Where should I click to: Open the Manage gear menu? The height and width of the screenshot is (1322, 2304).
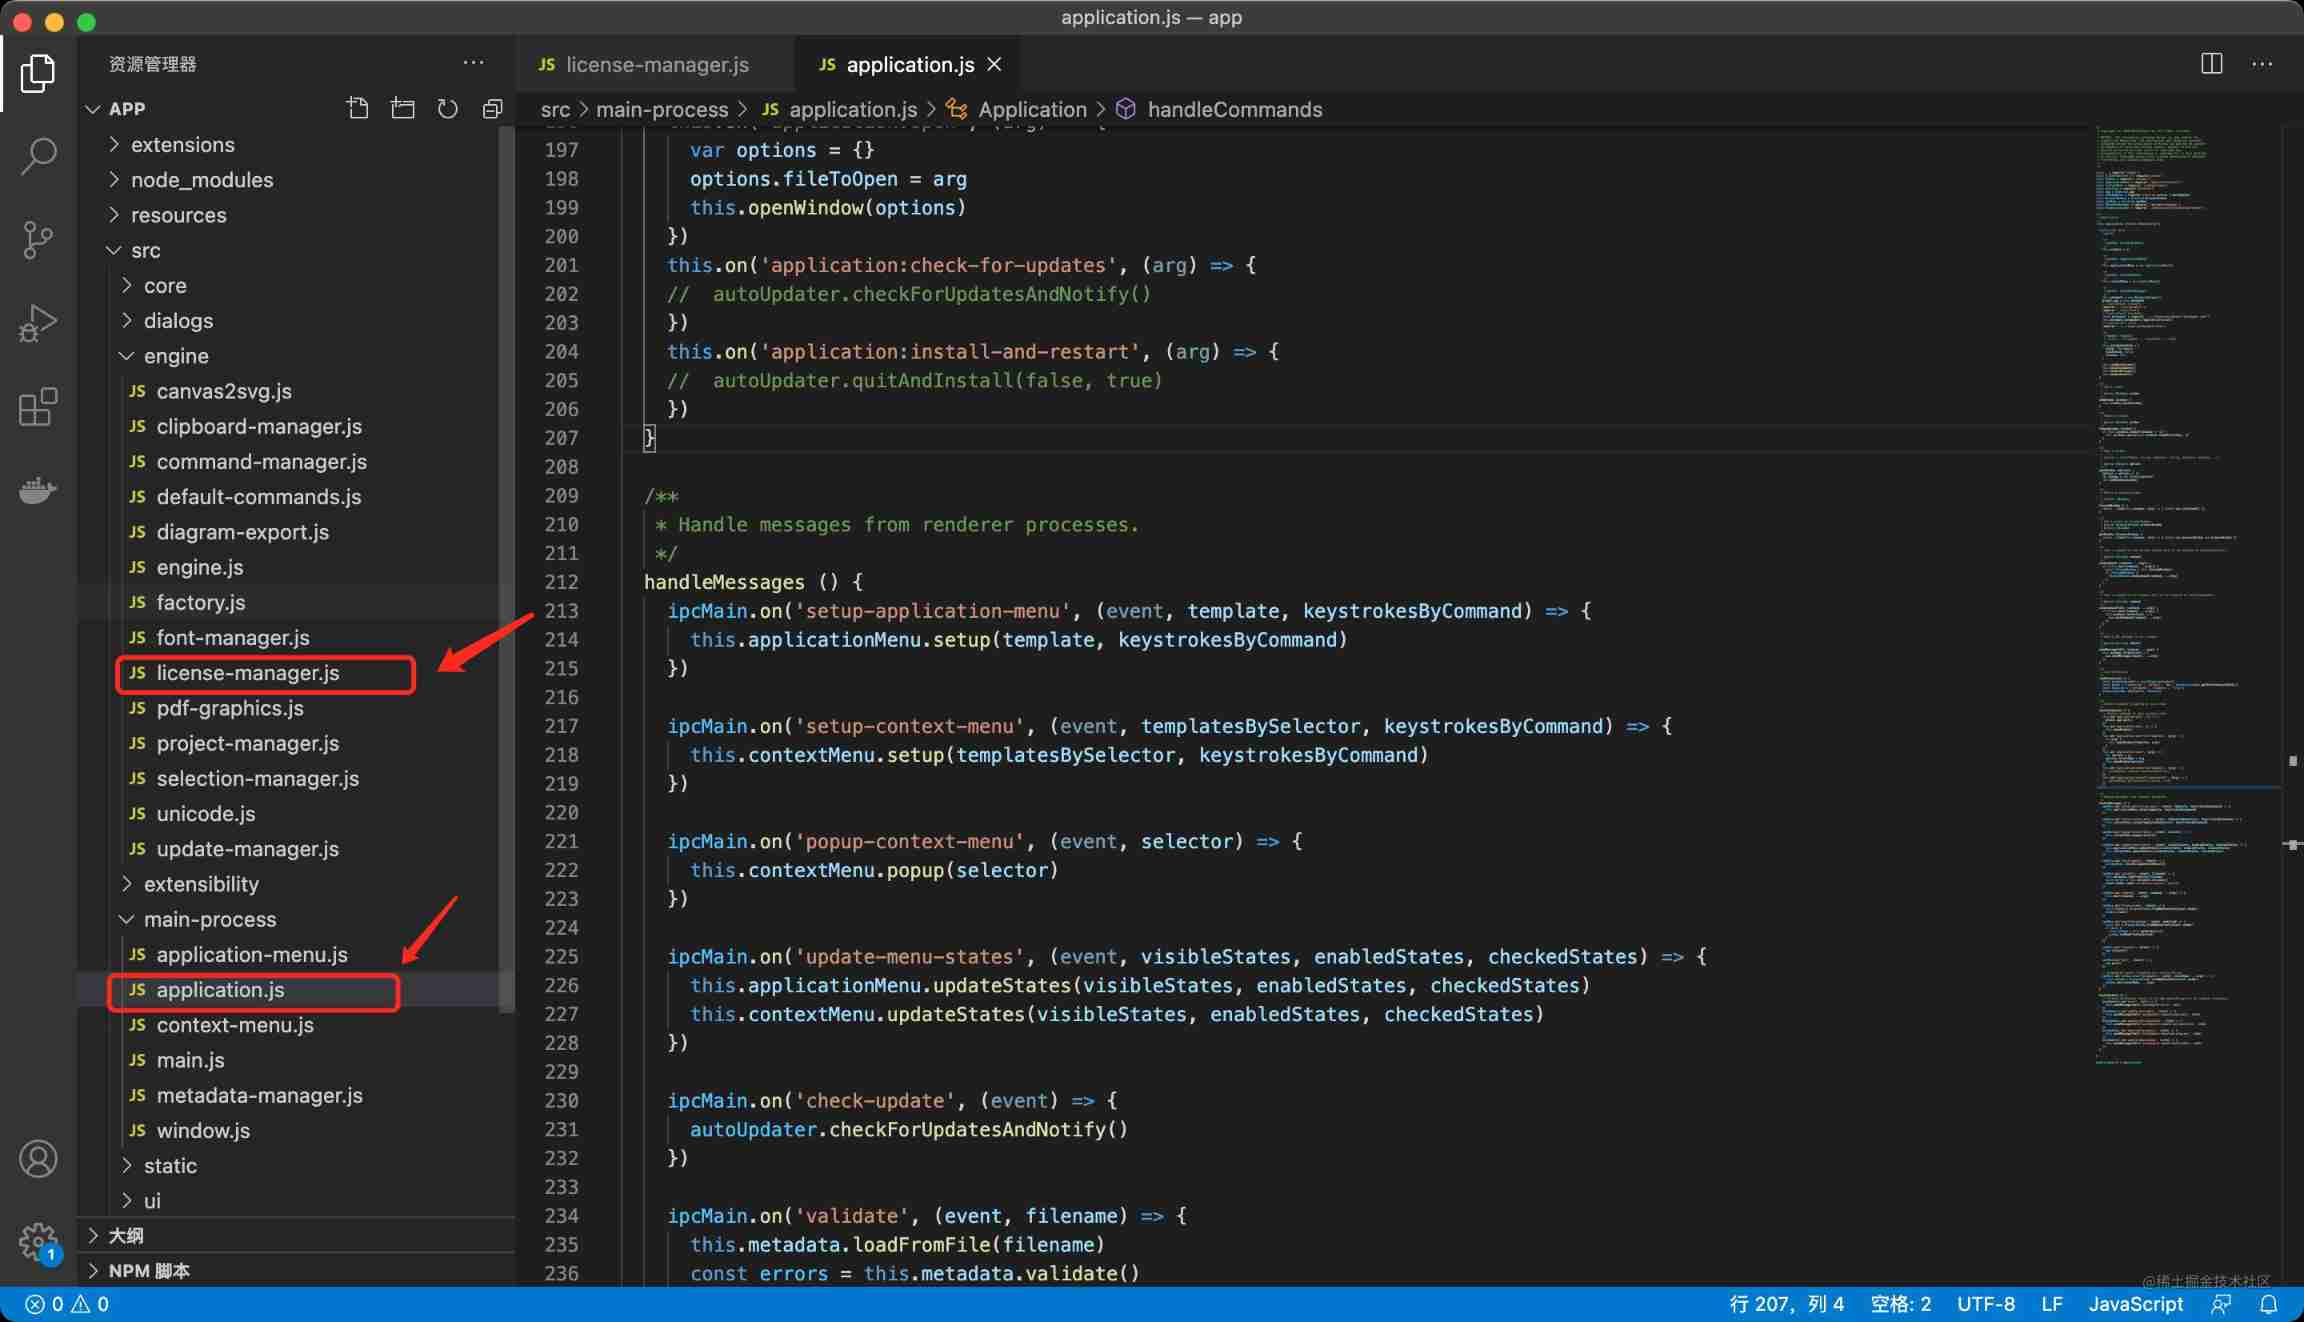[x=38, y=1242]
